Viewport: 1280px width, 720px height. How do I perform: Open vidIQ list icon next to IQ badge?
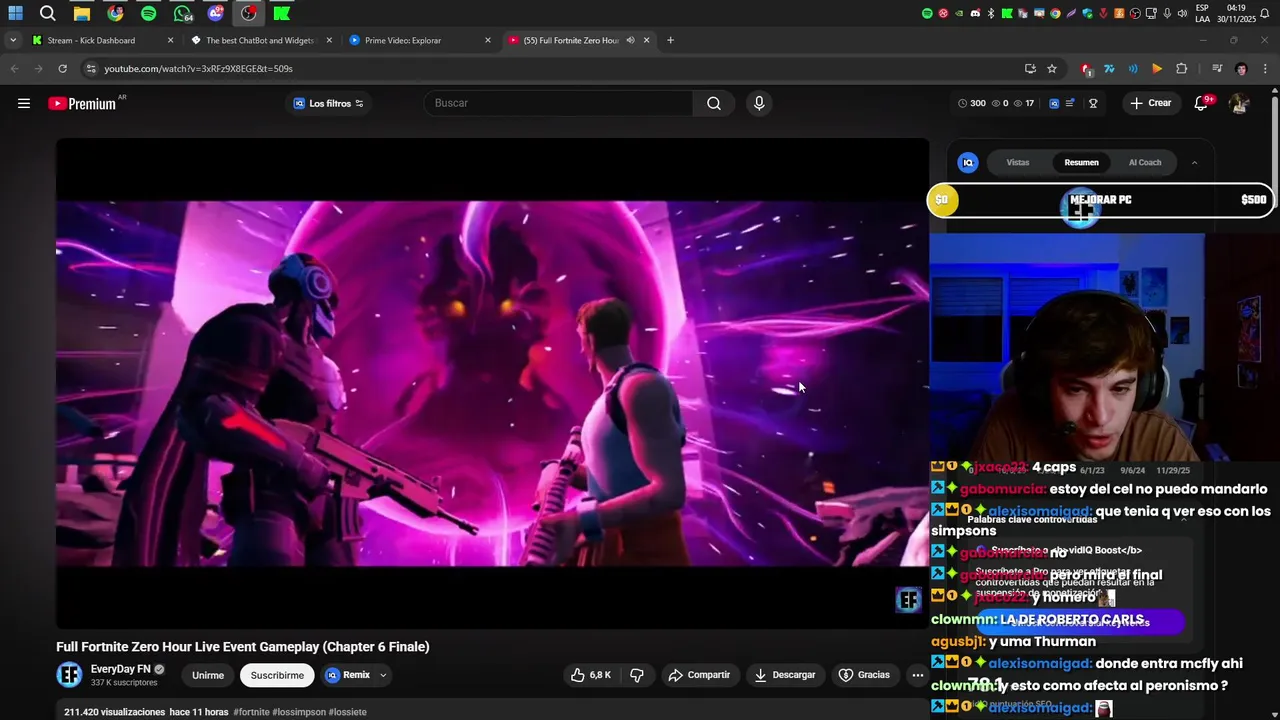coord(1070,103)
